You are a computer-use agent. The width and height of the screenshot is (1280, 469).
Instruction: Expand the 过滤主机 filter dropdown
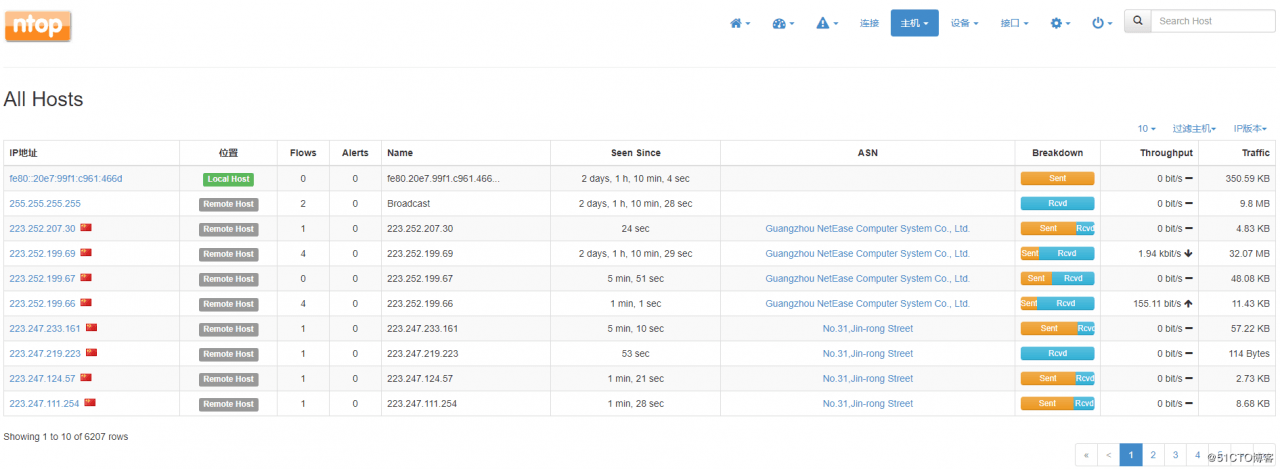pos(1194,129)
